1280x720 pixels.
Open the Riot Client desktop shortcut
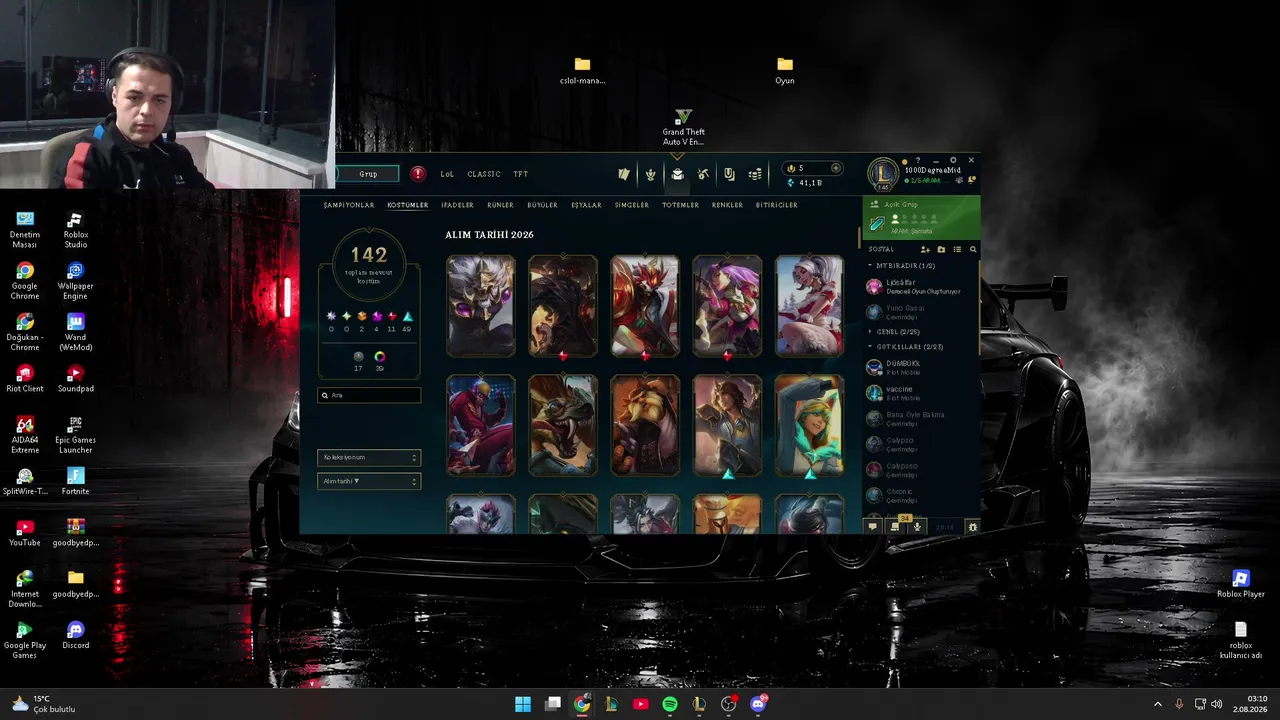click(x=24, y=378)
